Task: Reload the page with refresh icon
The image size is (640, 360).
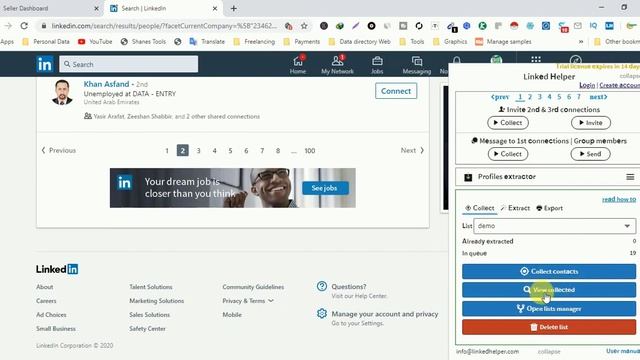Action: coord(24,26)
